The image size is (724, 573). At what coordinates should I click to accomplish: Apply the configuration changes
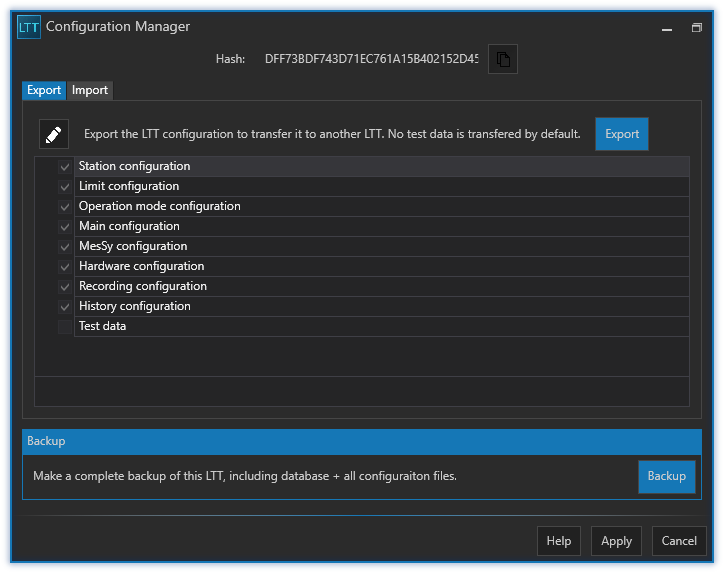pos(616,541)
